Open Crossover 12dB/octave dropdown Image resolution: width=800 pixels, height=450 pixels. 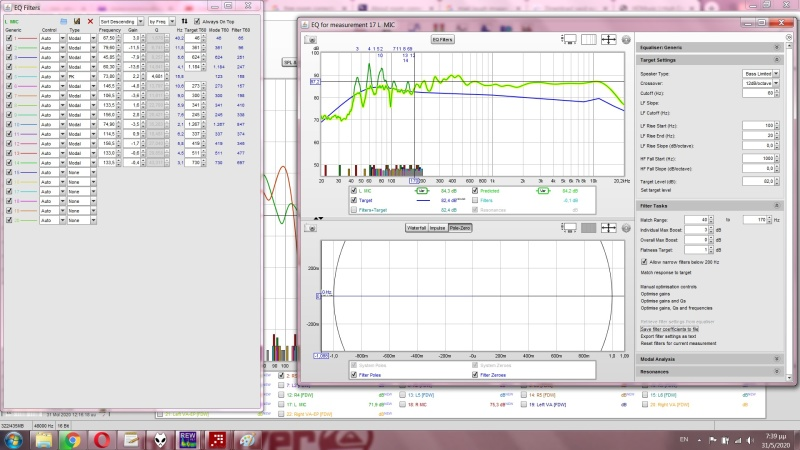pos(761,83)
